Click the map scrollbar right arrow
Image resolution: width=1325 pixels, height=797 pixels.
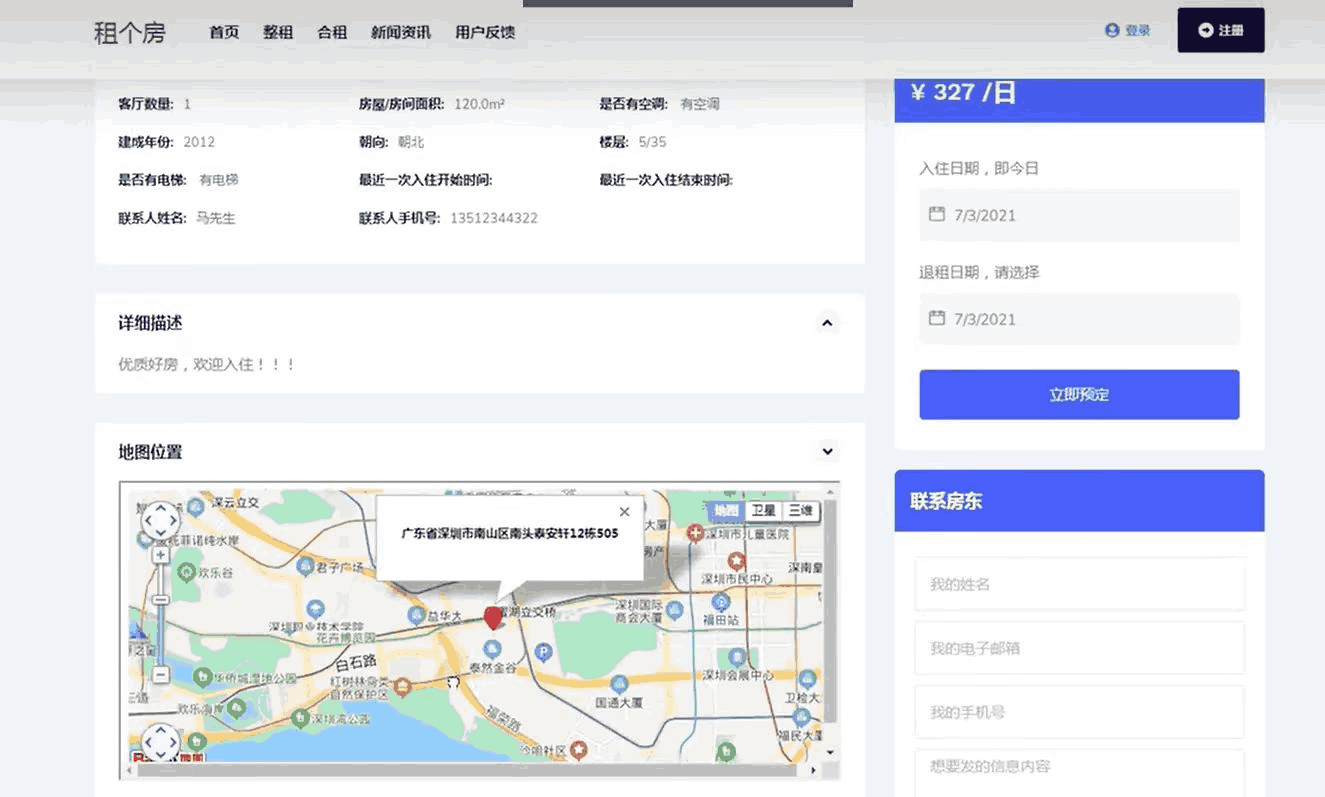click(x=813, y=770)
